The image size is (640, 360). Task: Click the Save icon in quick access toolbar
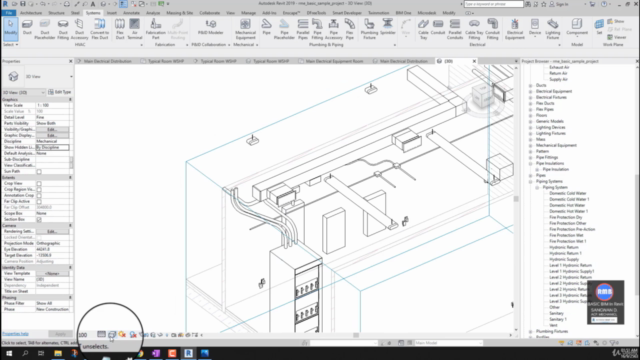click(23, 4)
